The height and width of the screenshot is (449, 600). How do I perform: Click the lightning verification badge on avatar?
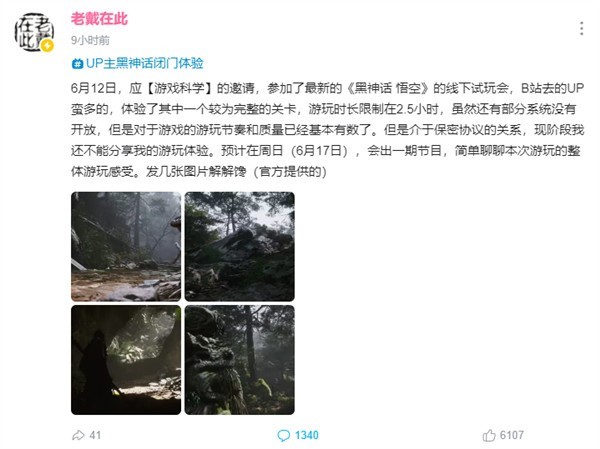click(x=47, y=46)
